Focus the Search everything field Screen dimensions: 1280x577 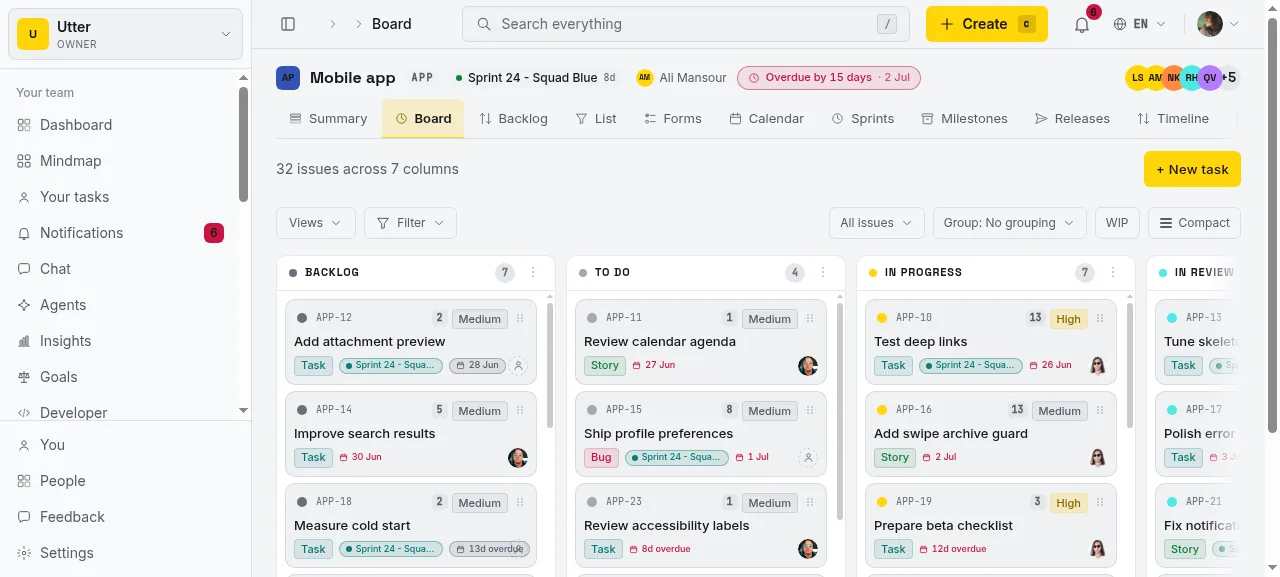(686, 24)
